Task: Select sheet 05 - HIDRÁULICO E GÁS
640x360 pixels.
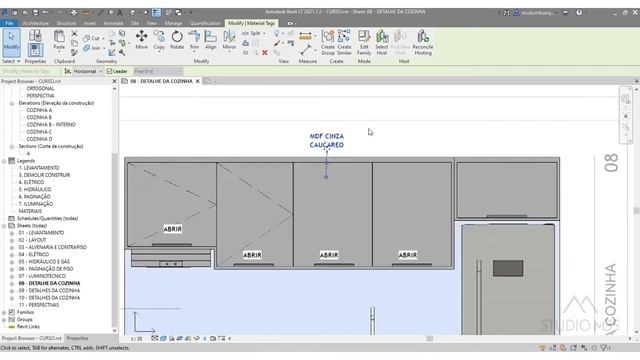Action: point(44,262)
